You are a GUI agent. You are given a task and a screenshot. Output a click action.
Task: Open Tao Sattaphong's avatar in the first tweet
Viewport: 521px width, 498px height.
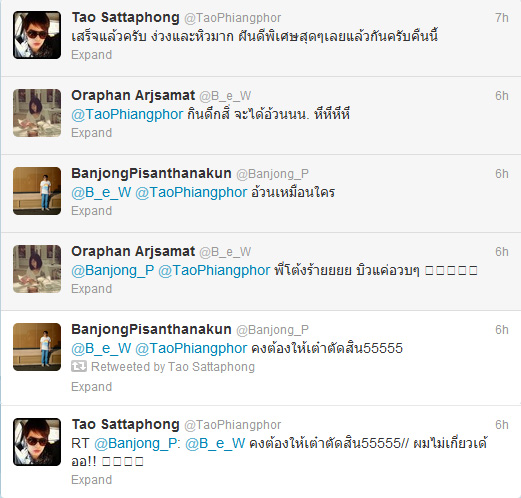click(x=37, y=35)
